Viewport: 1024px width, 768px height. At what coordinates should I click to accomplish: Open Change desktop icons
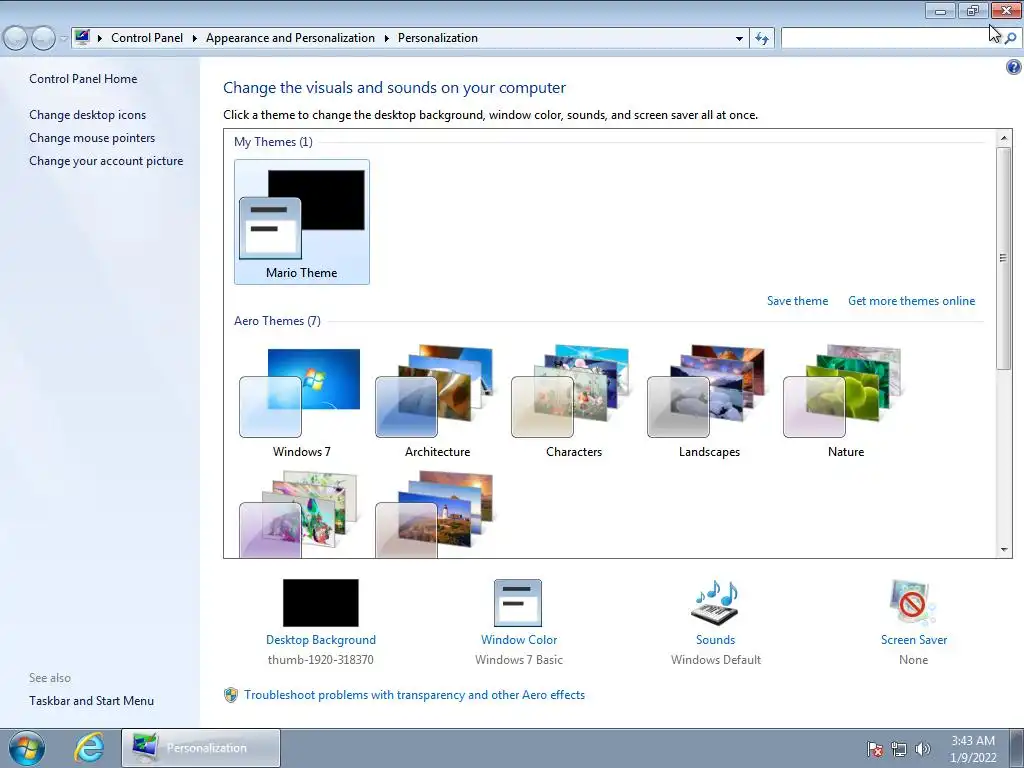(x=88, y=115)
